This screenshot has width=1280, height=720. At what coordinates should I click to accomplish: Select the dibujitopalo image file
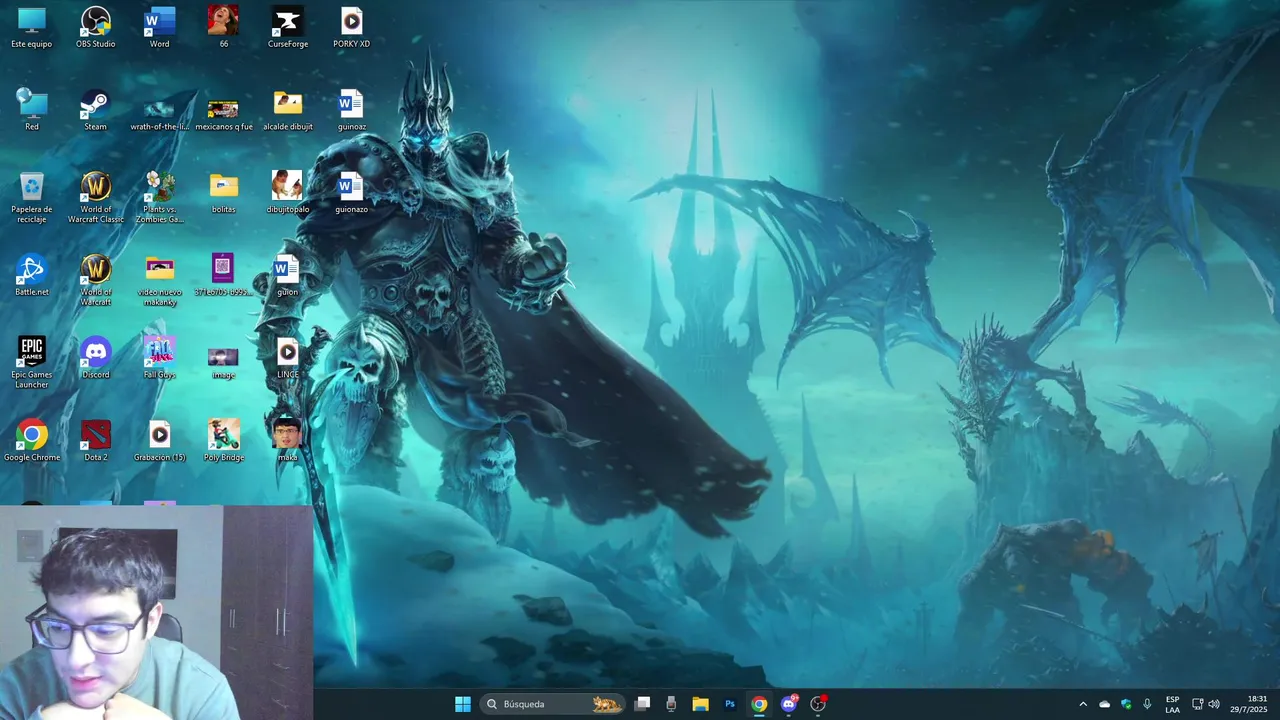288,192
